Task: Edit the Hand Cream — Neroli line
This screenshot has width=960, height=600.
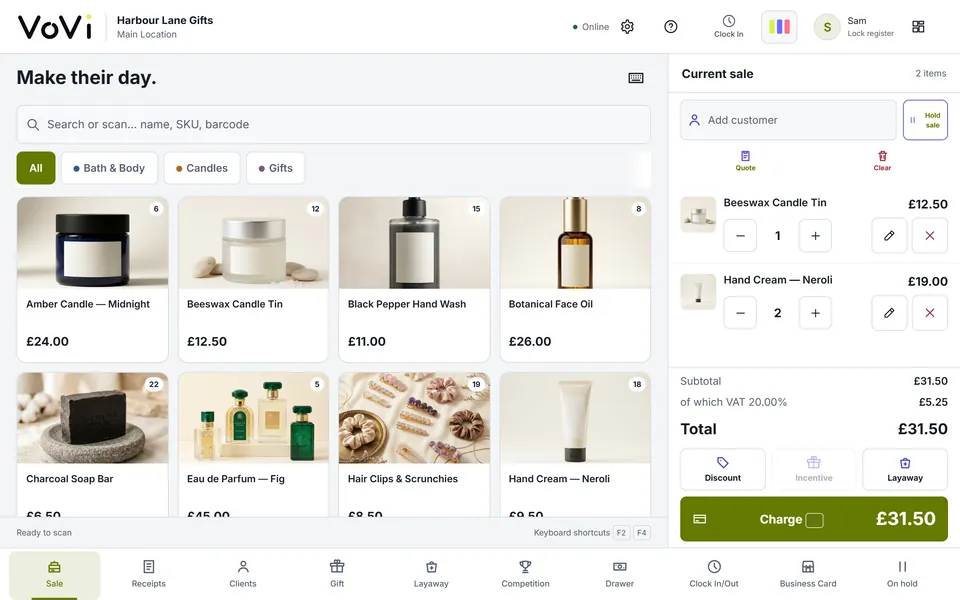Action: pos(889,313)
